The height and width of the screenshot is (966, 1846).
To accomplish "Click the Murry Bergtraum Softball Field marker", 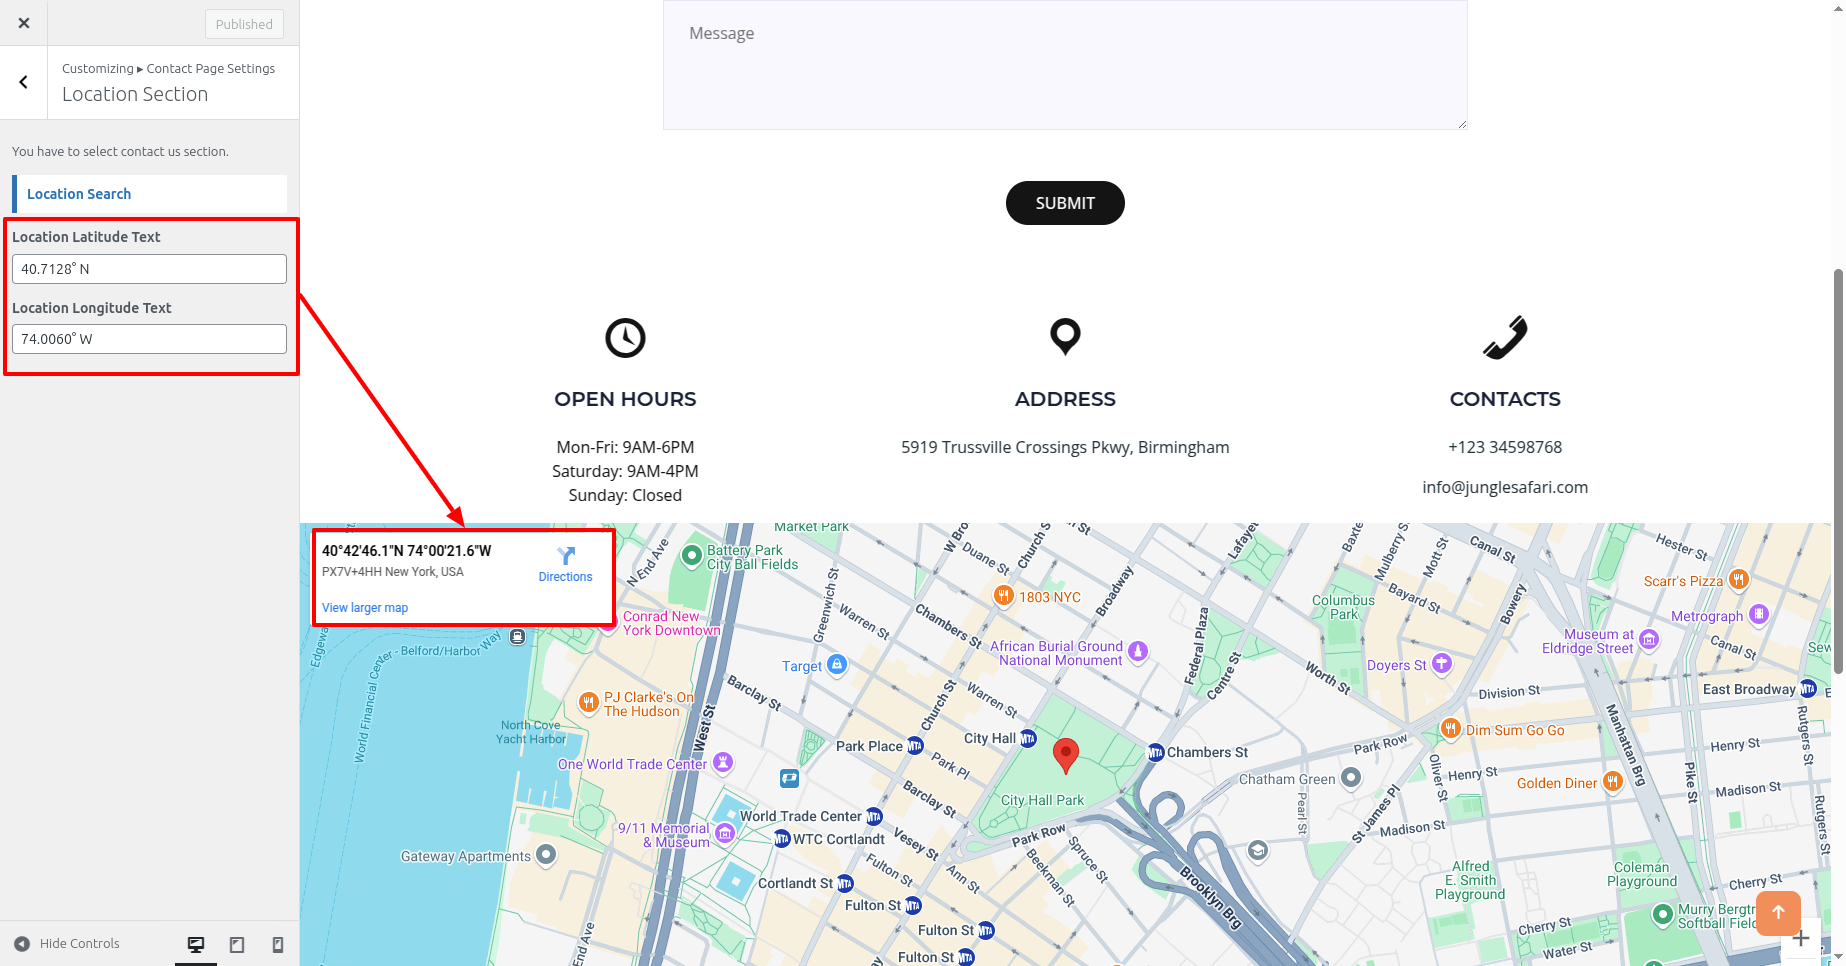I will point(1663,914).
